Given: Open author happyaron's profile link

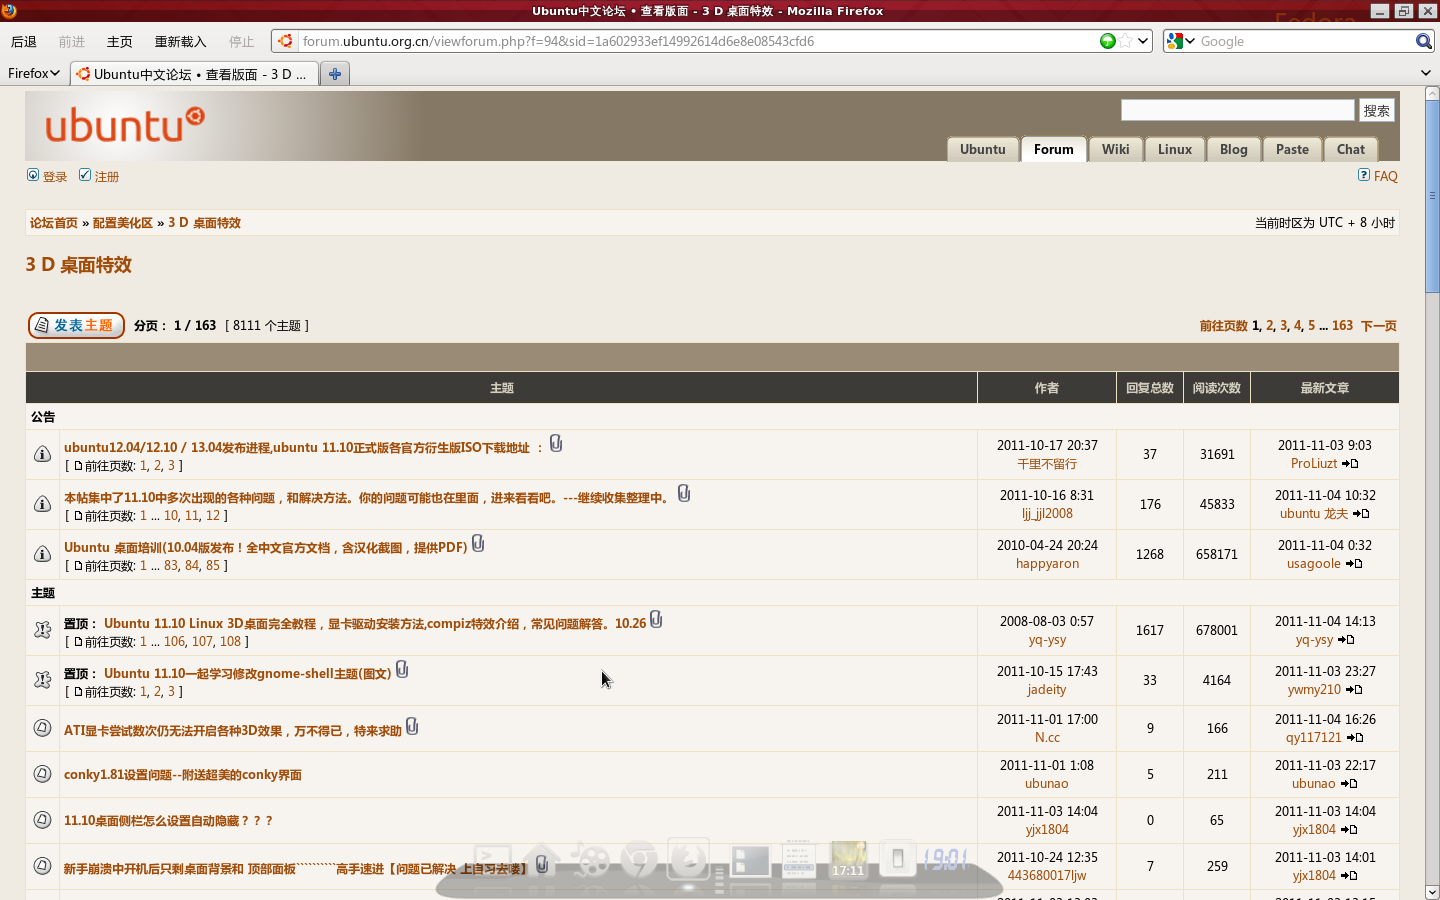Looking at the screenshot, I should [x=1047, y=564].
